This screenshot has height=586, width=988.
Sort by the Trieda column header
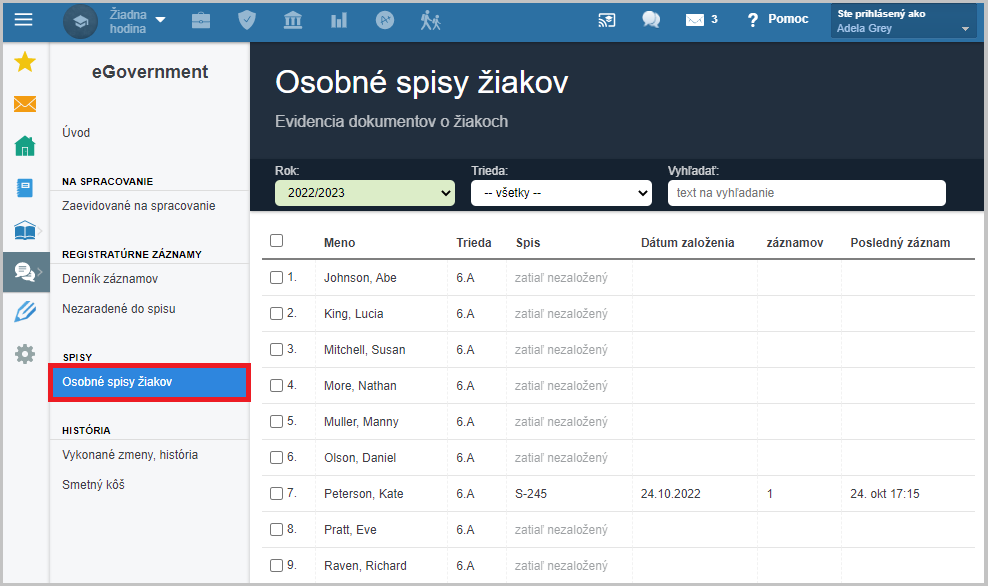(x=474, y=243)
